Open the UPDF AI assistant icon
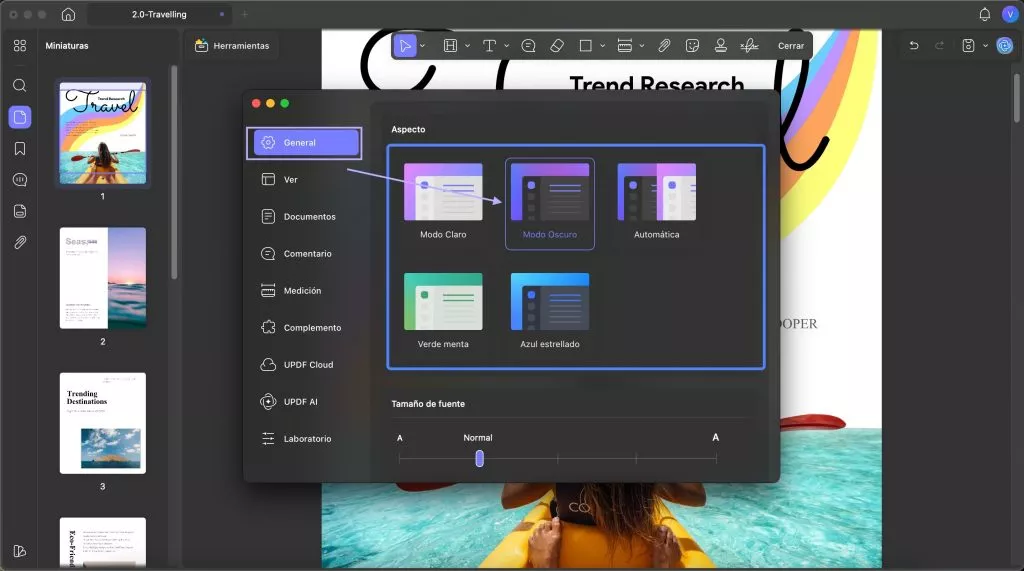 (x=1004, y=45)
